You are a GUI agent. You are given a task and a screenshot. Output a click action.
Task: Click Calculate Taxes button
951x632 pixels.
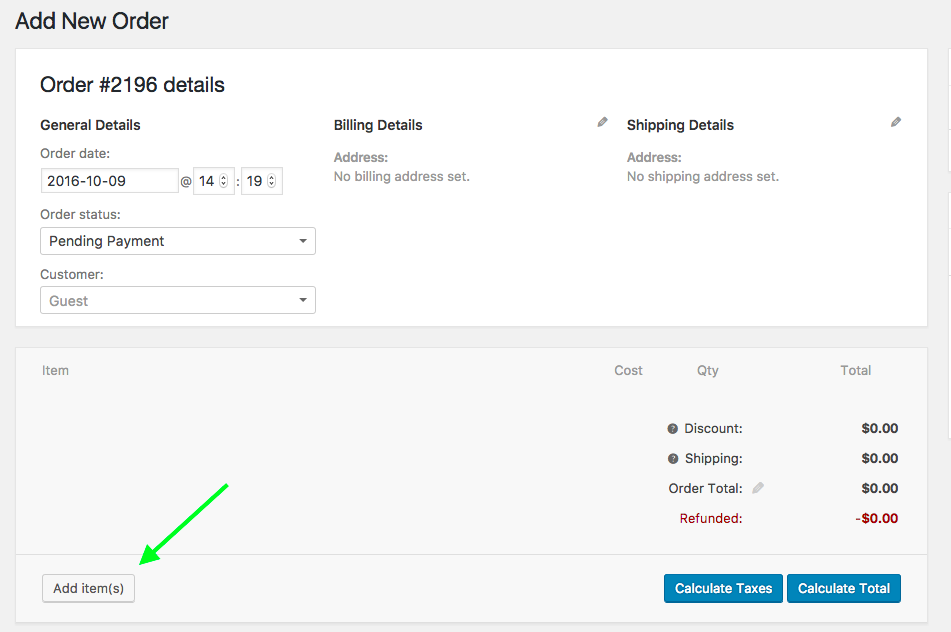[723, 588]
